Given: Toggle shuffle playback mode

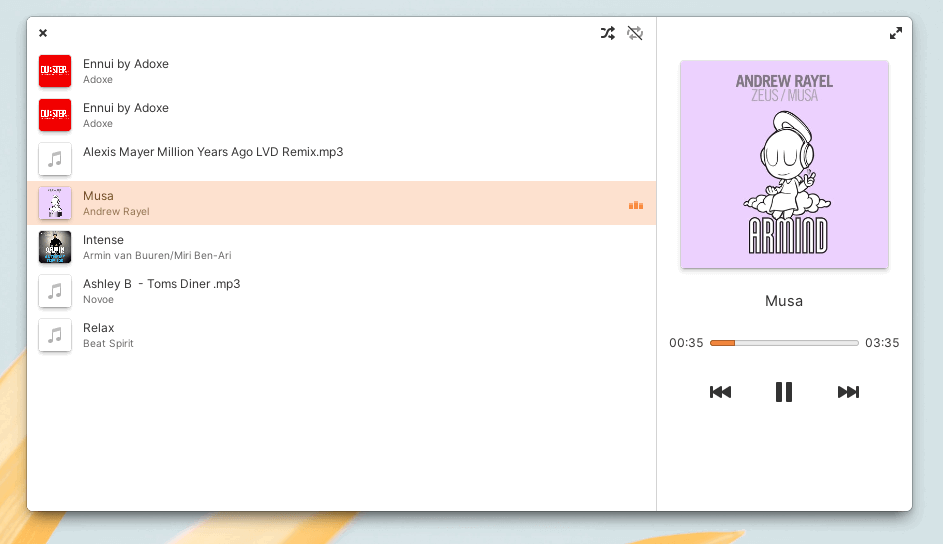Looking at the screenshot, I should coord(607,33).
